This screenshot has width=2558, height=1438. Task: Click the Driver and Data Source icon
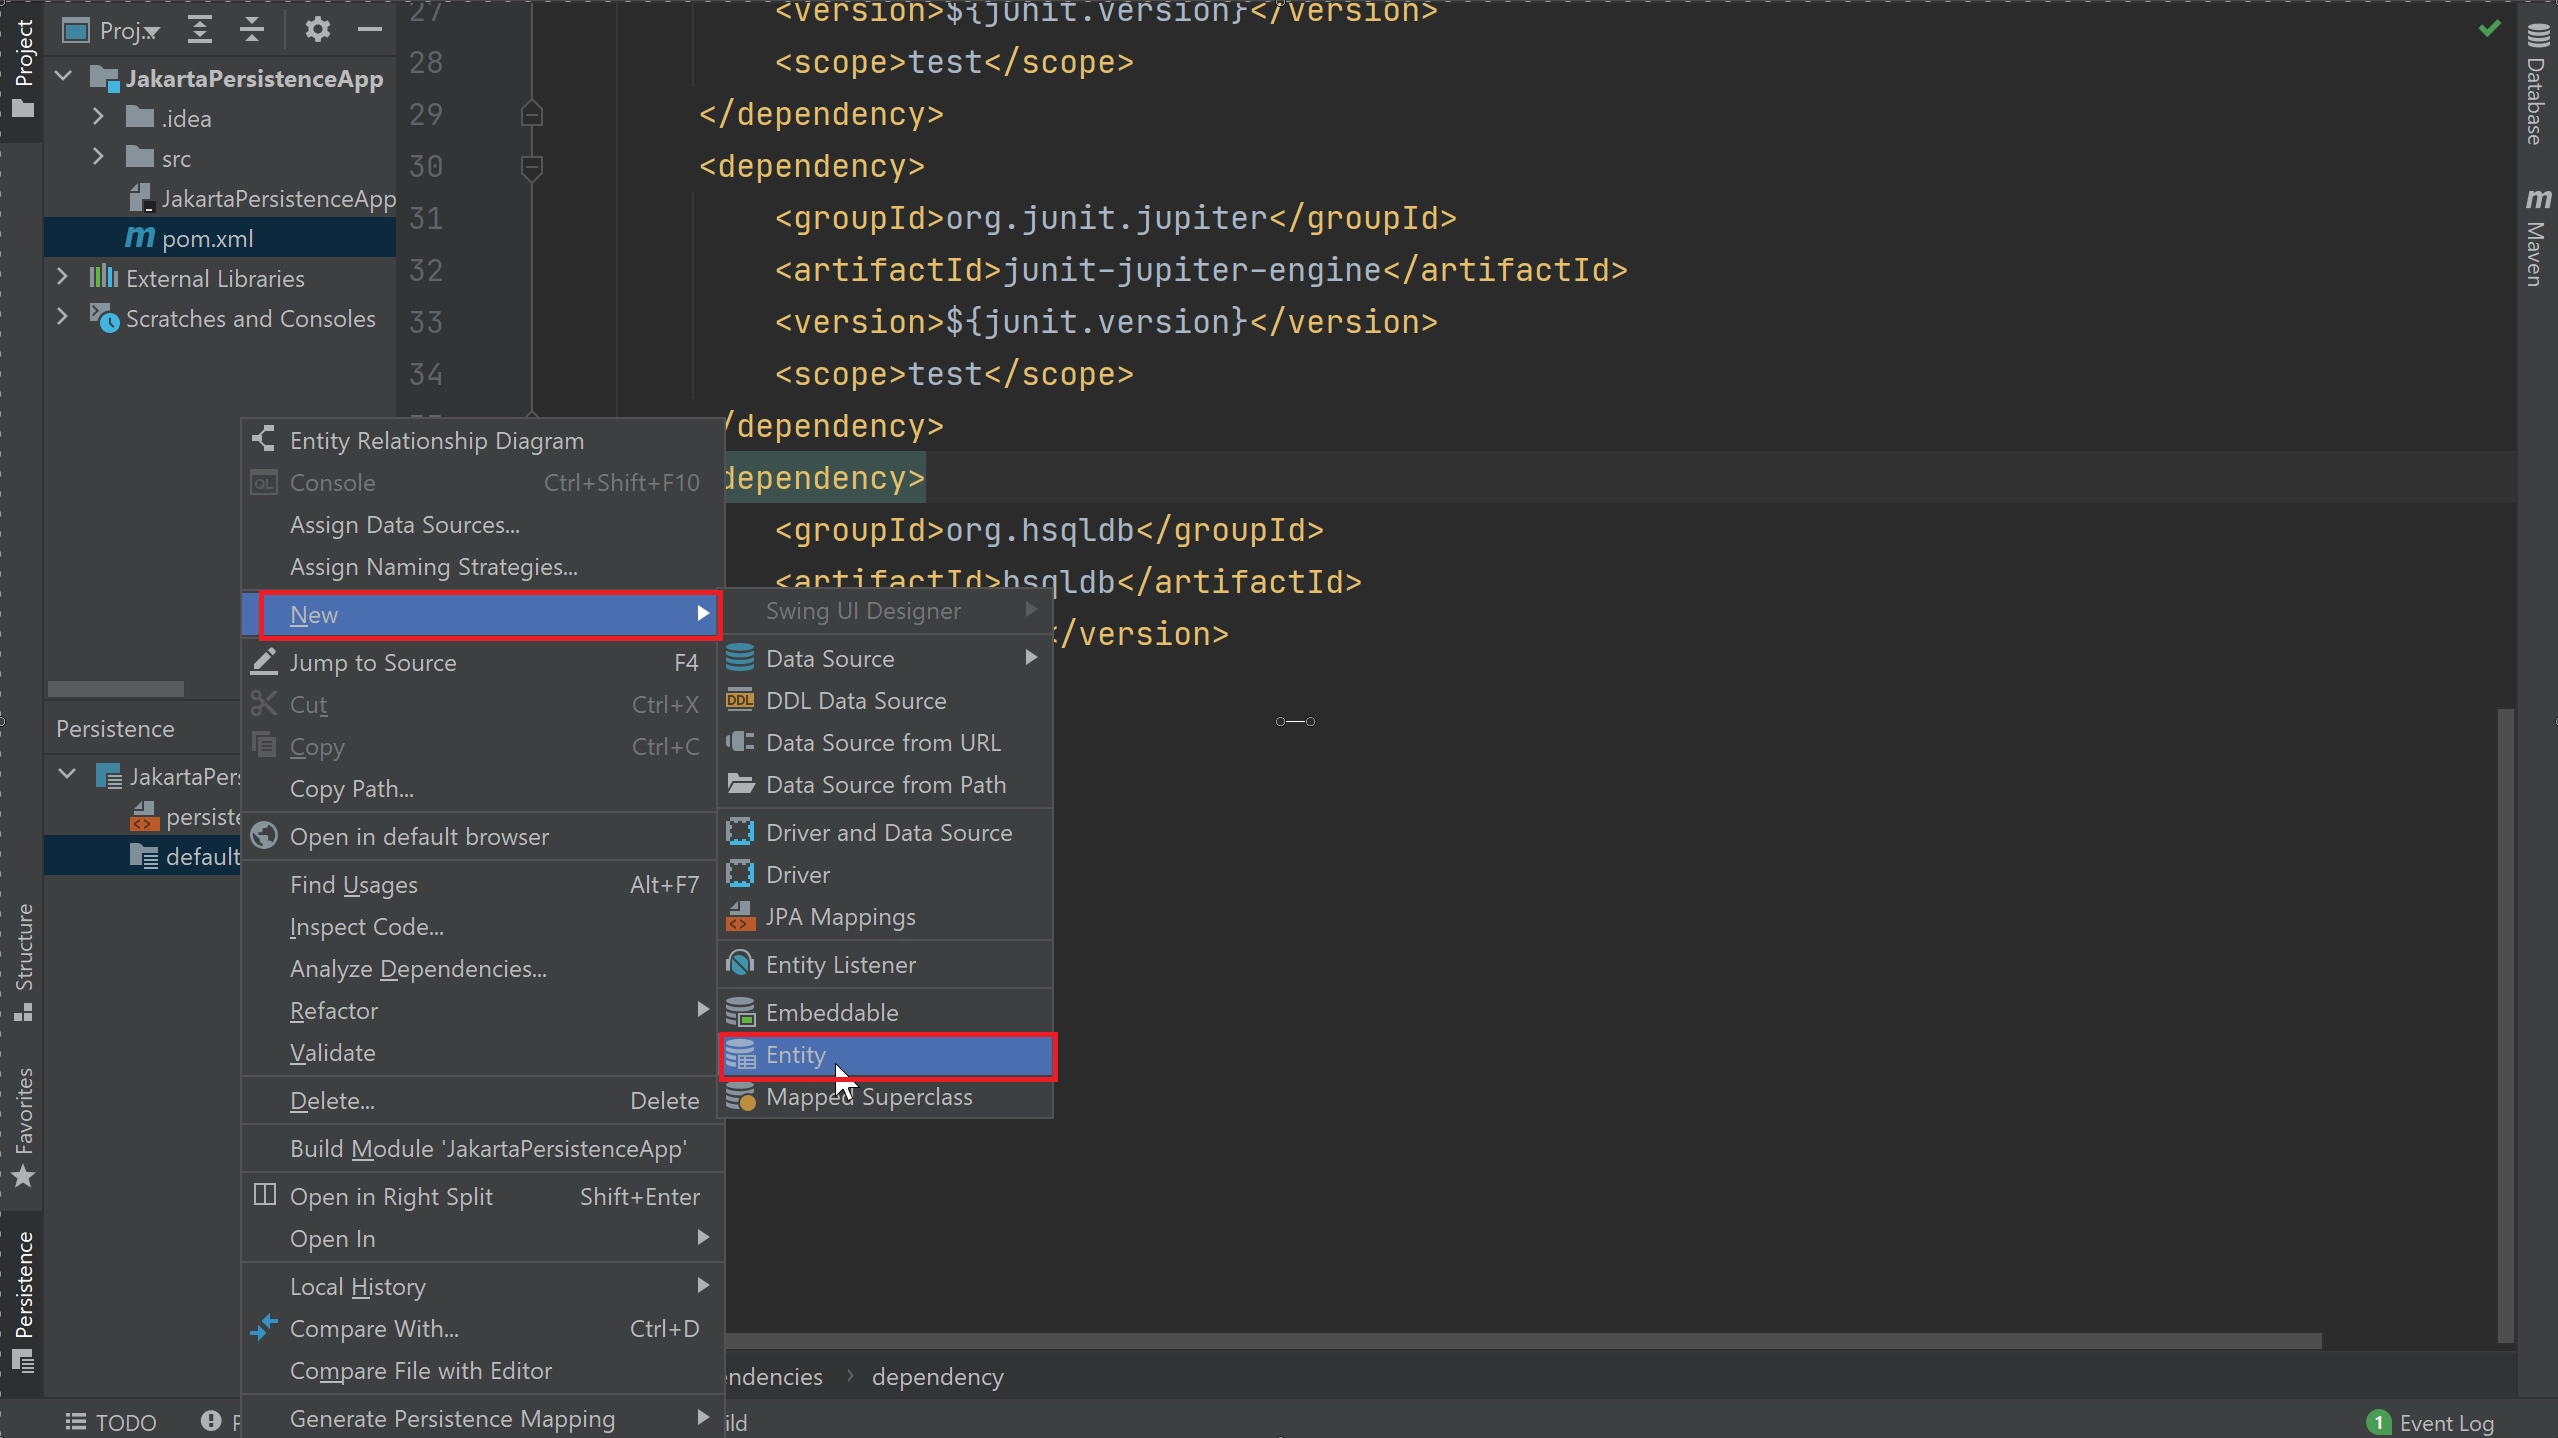[x=740, y=830]
